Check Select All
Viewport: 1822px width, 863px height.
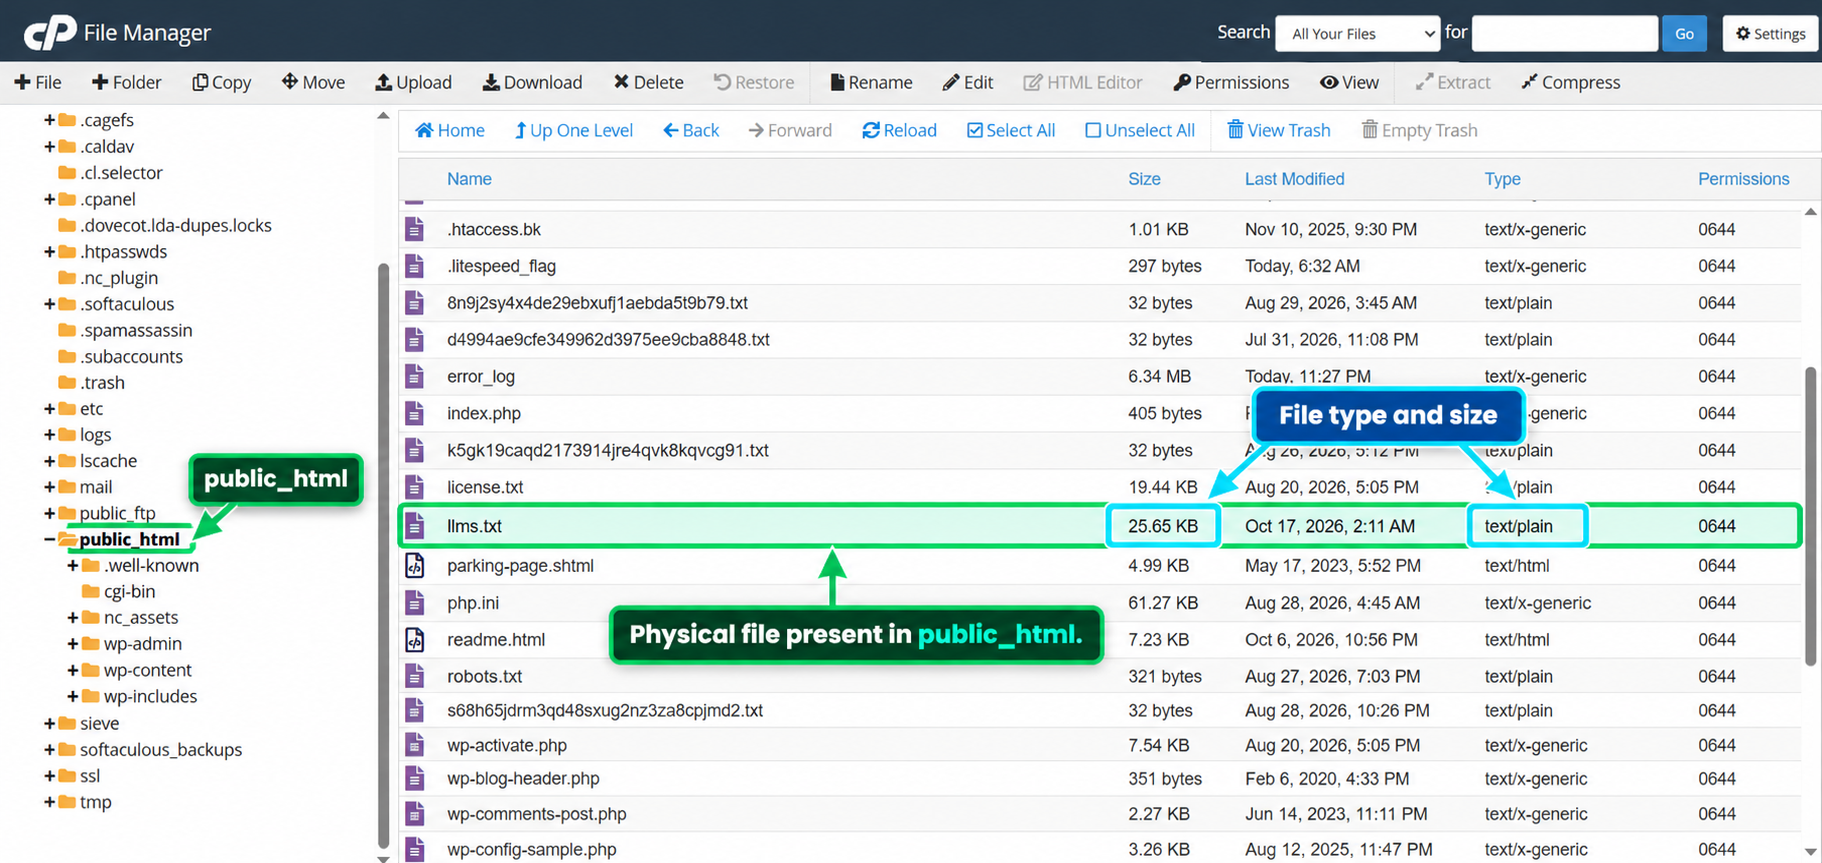pyautogui.click(x=1011, y=130)
